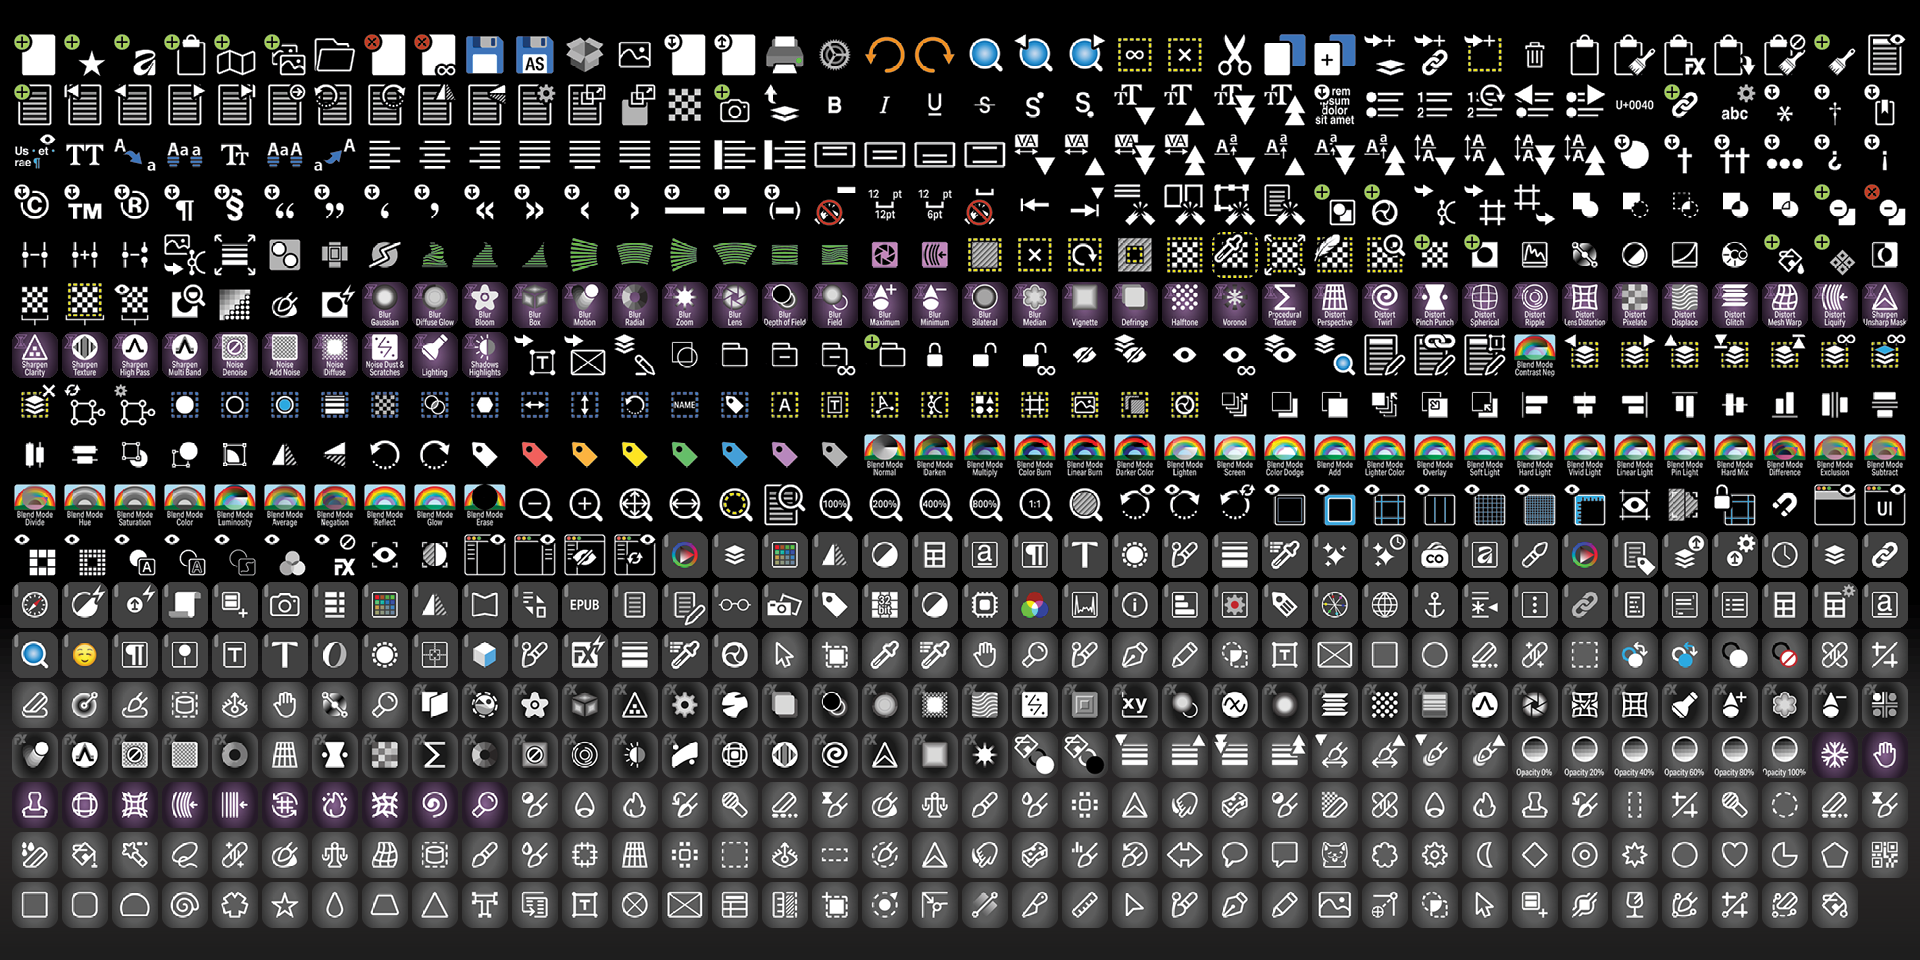Choose the Blend Mode Overlay icon
The width and height of the screenshot is (1920, 960).
tap(1435, 455)
